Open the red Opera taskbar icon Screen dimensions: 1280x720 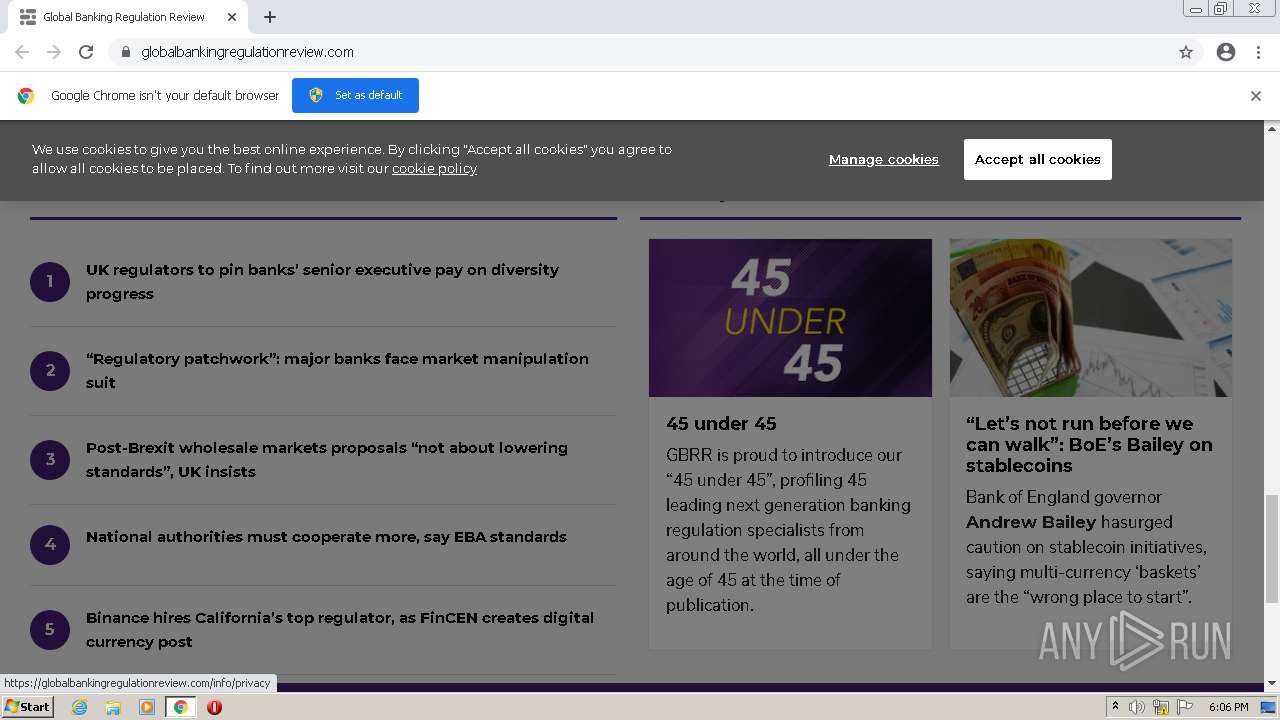coord(214,707)
